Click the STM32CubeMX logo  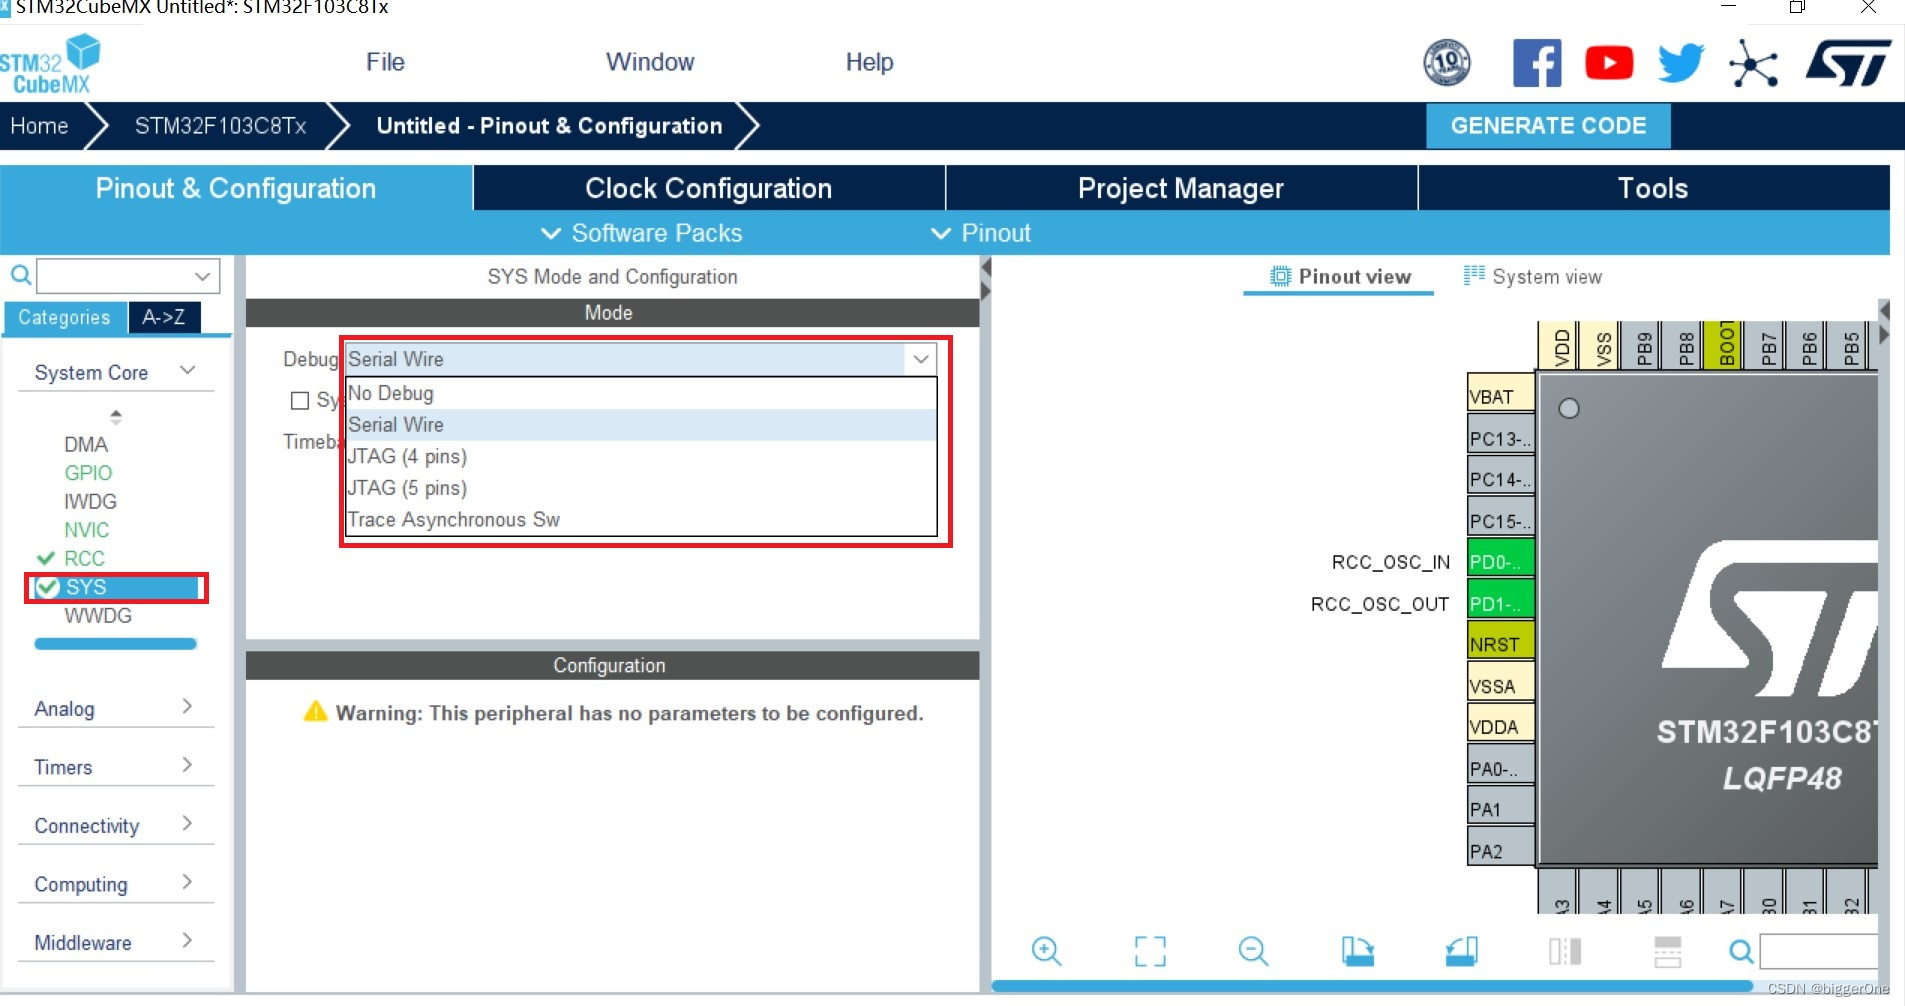[50, 64]
